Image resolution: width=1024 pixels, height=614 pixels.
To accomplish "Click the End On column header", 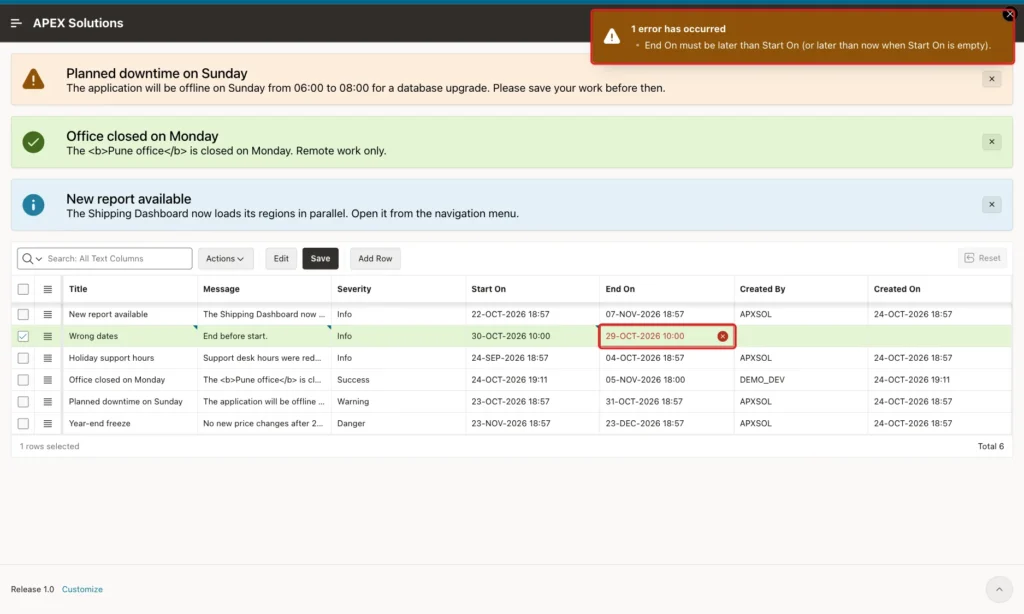I will [667, 289].
